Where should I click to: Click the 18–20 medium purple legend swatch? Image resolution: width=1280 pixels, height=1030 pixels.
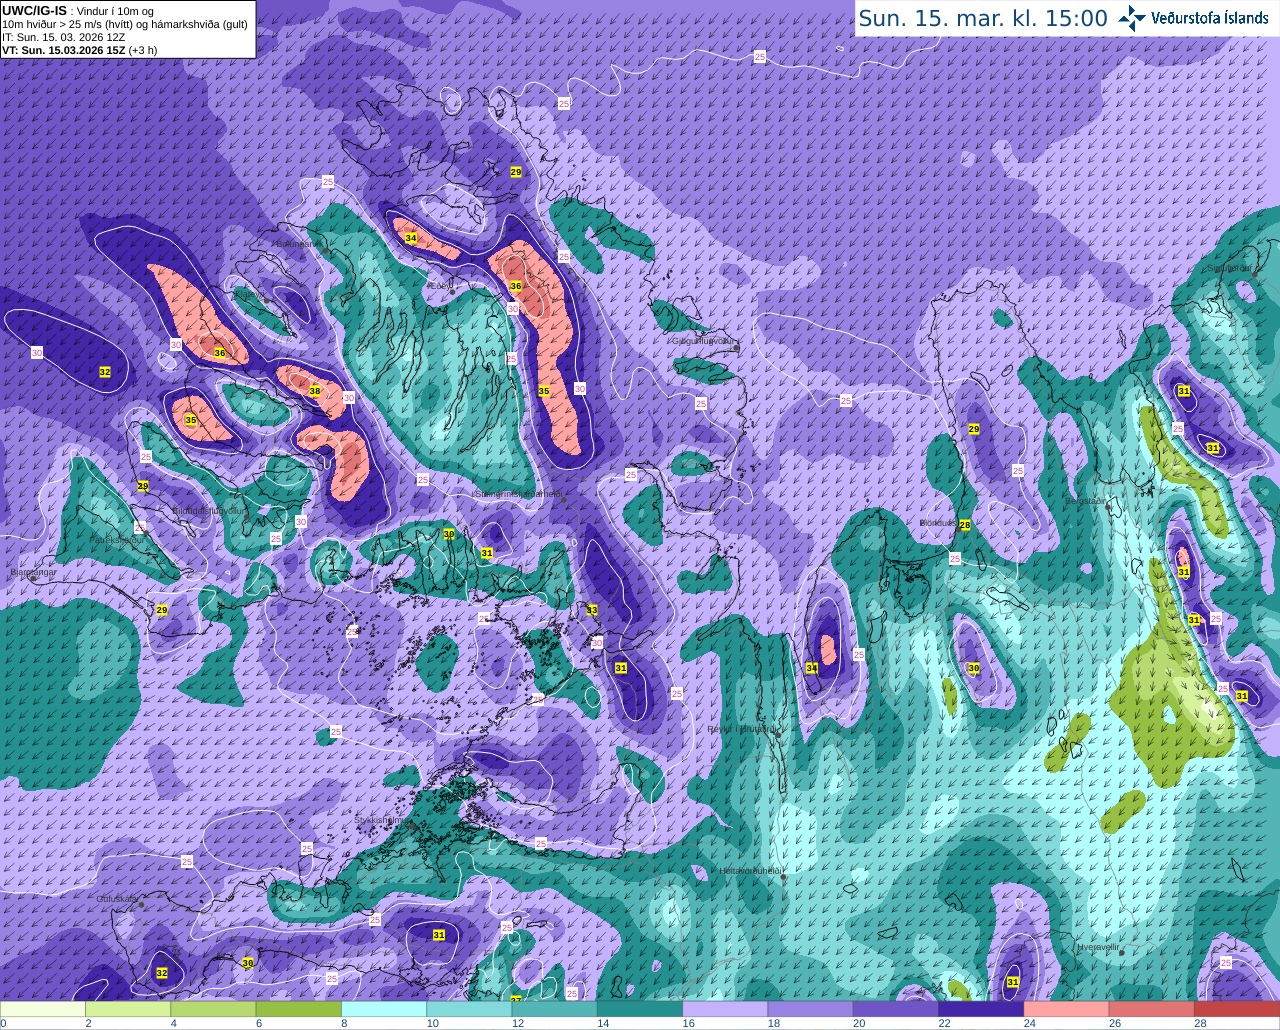[810, 1009]
